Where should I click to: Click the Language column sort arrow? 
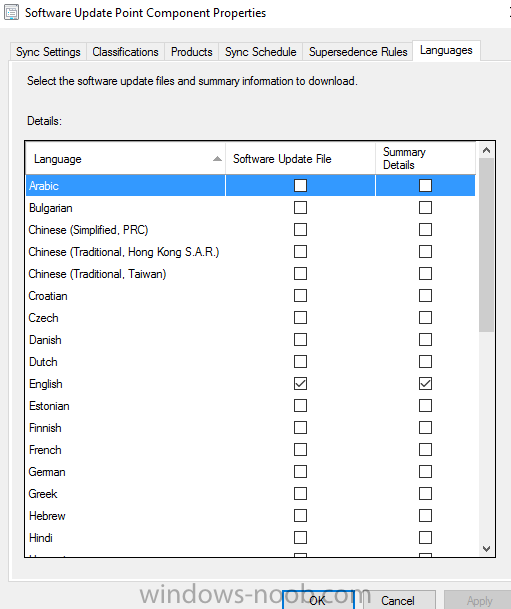(217, 158)
